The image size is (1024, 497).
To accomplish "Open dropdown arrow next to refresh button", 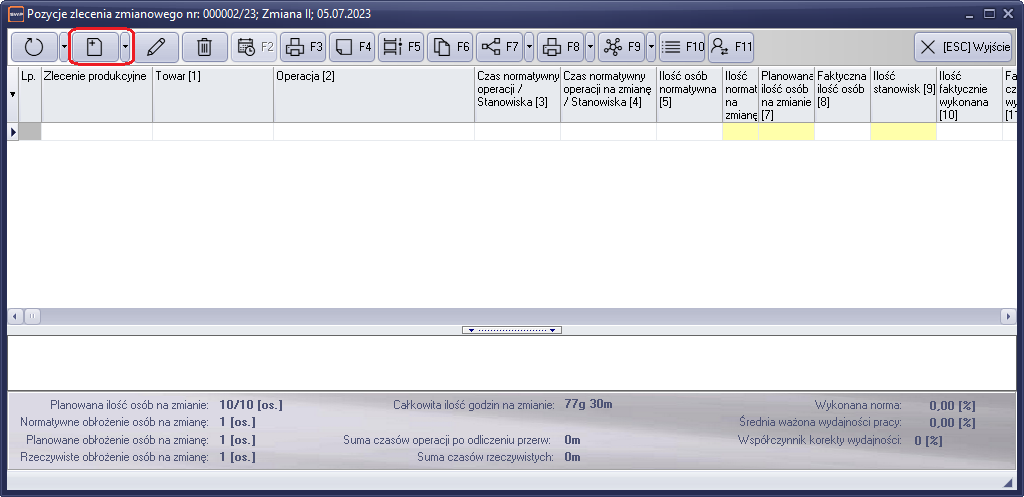I will (x=64, y=47).
